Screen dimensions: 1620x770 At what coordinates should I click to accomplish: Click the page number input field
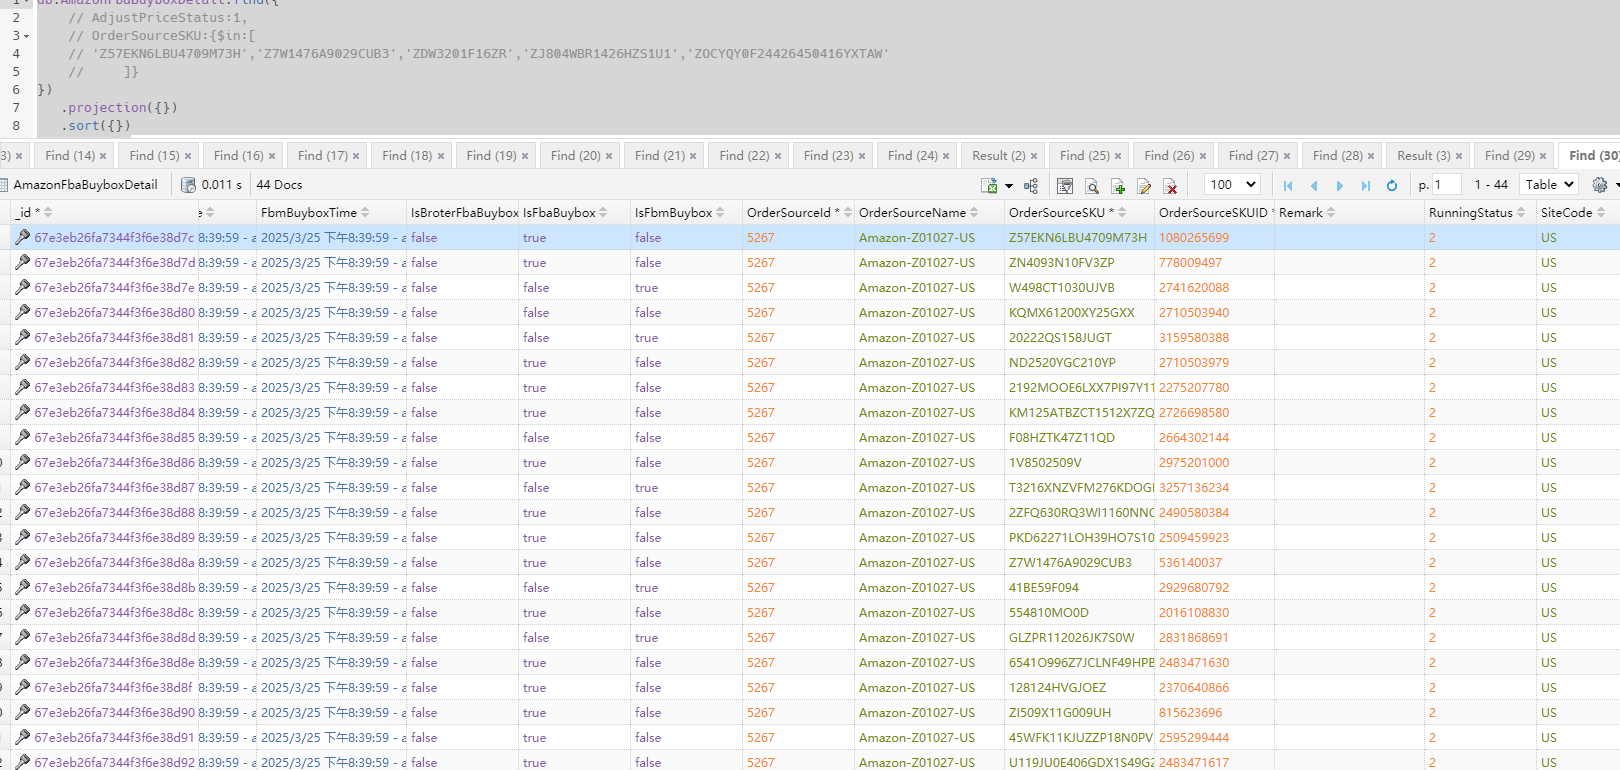click(1446, 184)
